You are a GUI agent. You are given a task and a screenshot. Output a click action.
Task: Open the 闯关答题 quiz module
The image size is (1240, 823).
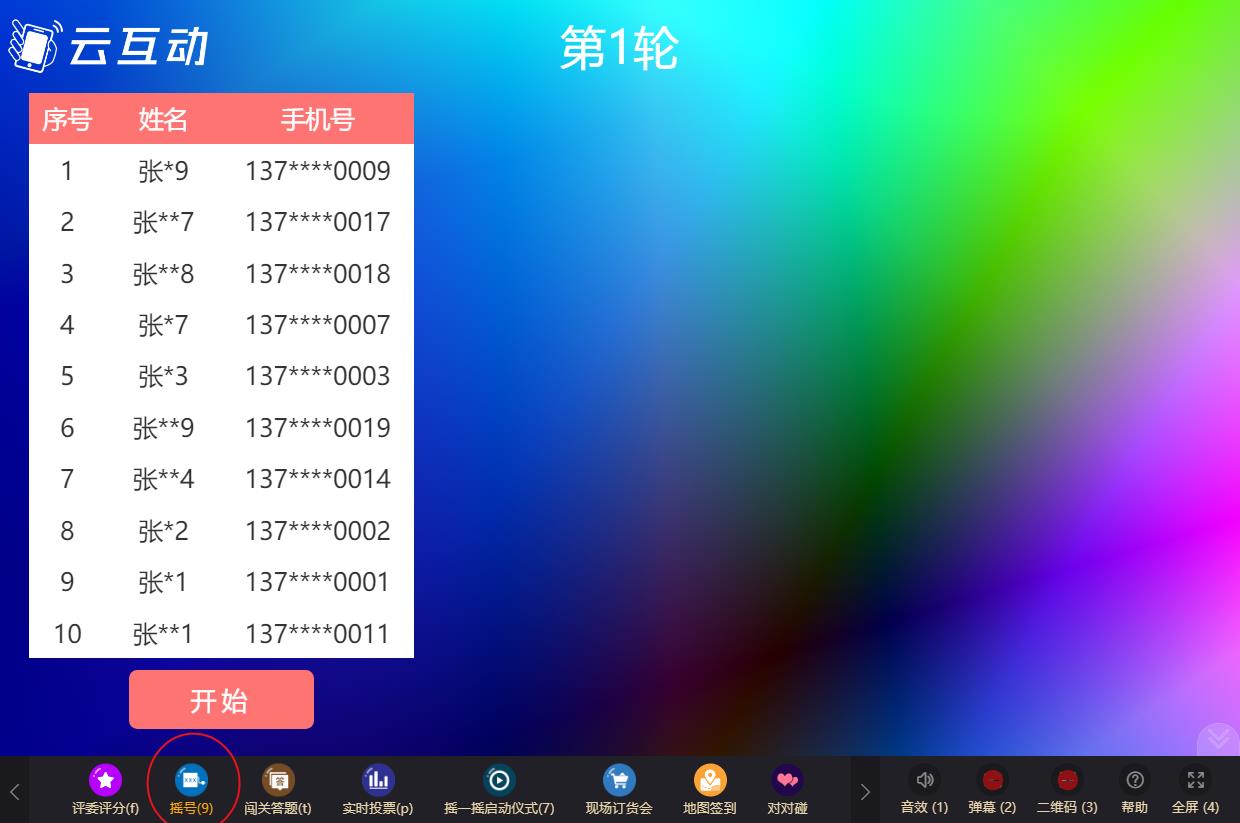278,781
